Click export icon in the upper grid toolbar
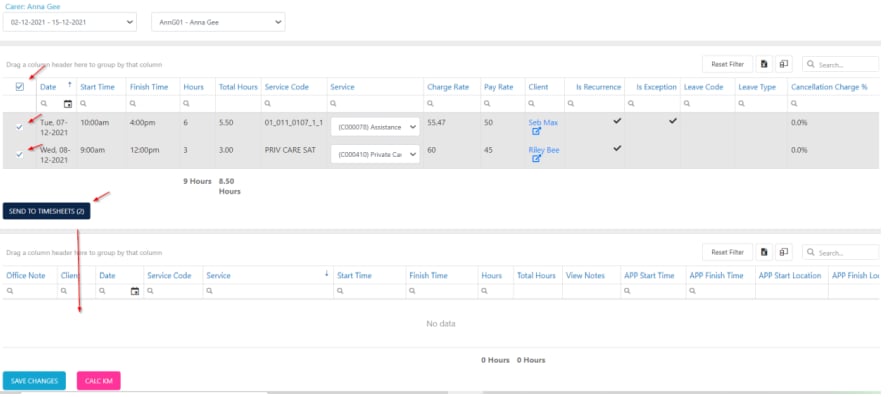The image size is (888, 397). coord(764,64)
